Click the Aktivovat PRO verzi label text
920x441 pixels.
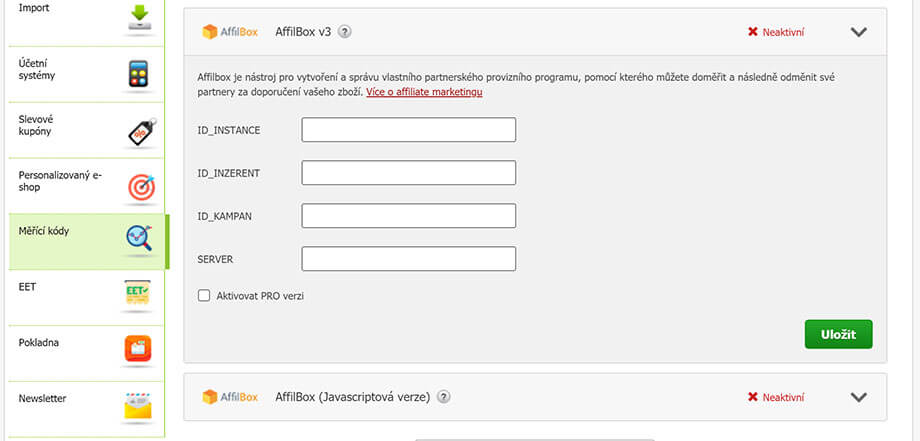pyautogui.click(x=260, y=296)
